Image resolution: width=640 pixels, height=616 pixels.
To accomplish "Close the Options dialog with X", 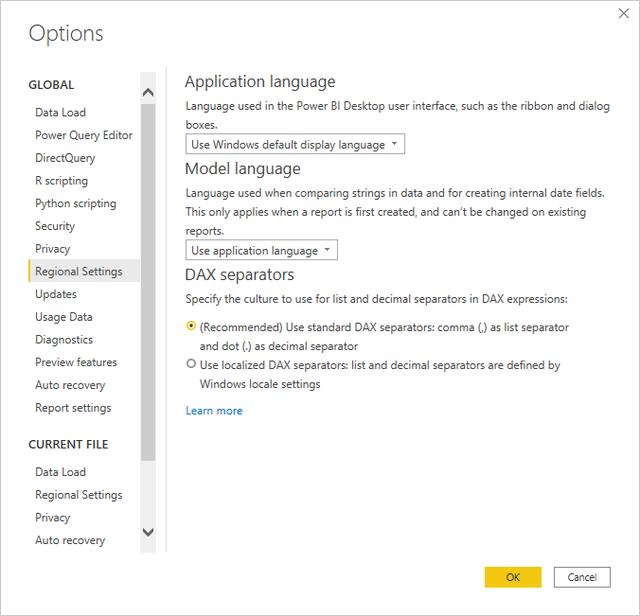I will coord(623,13).
